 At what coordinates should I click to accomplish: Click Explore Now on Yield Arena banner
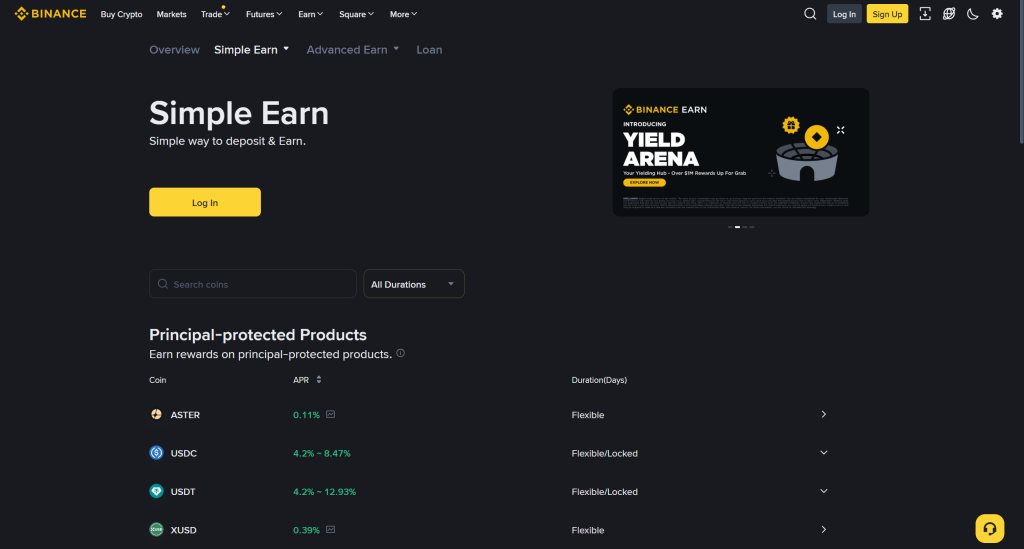tap(644, 183)
